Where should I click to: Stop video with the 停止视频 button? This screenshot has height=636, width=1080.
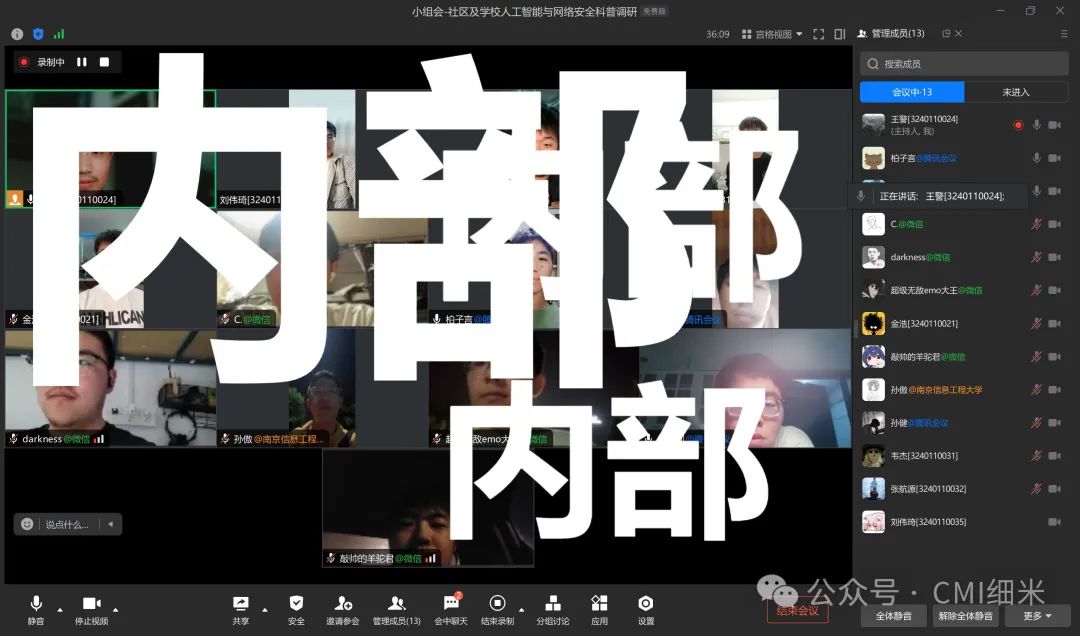coord(92,611)
